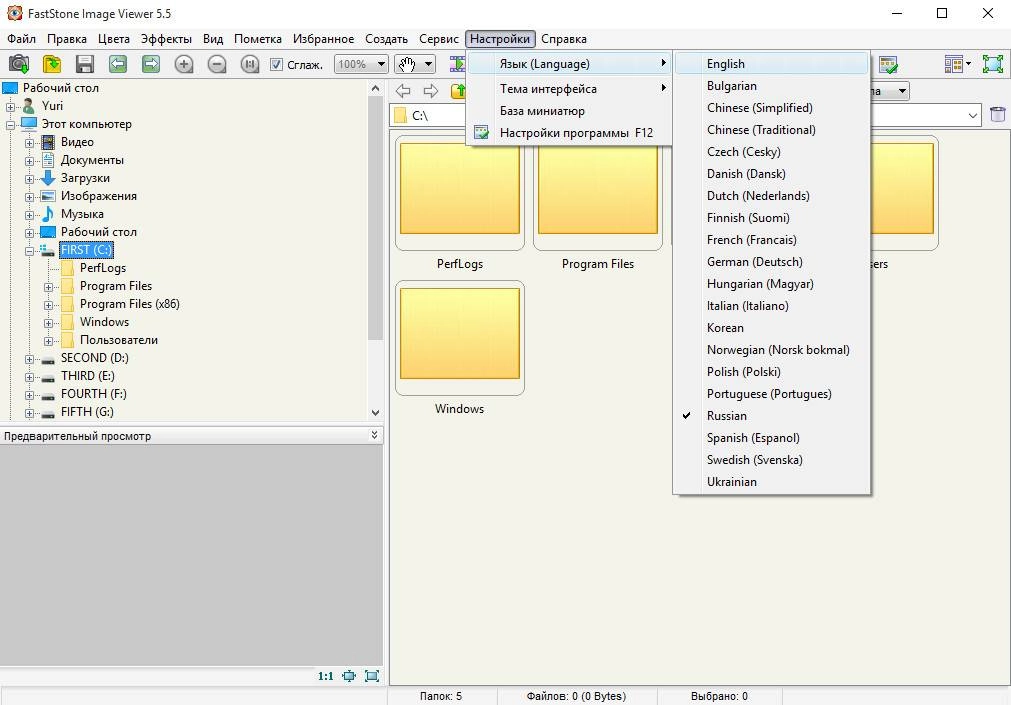Click the fit preview to window icon
1011x705 pixels.
coord(349,676)
